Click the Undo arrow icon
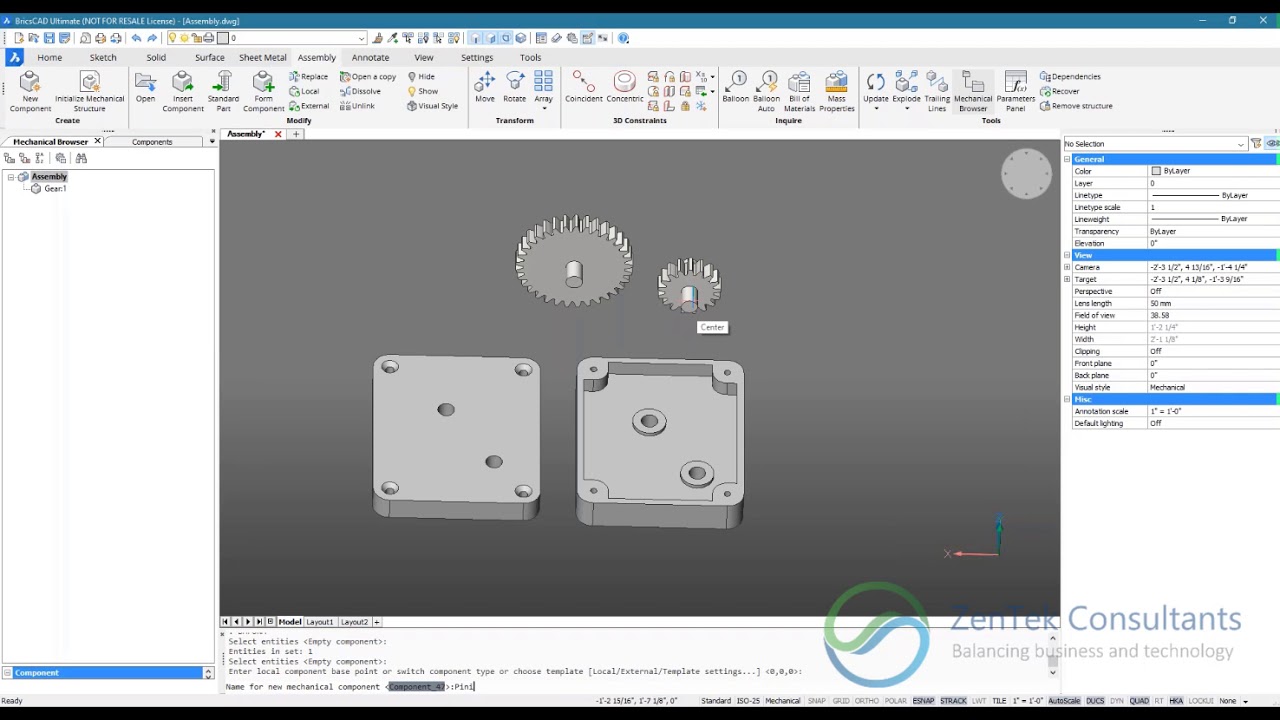The image size is (1280, 720). (x=136, y=38)
